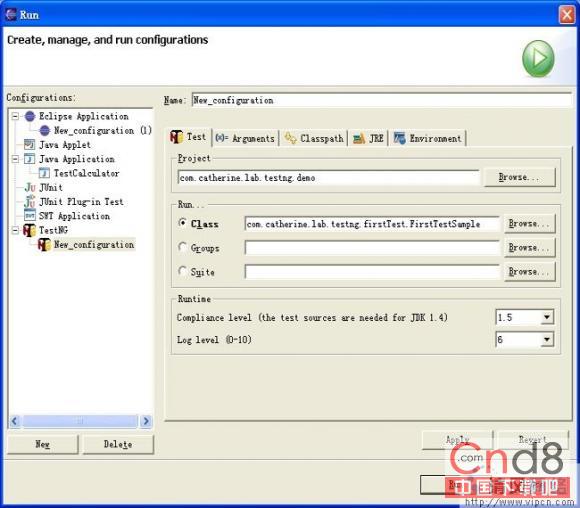Open the Log level dropdown
Image resolution: width=580 pixels, height=508 pixels.
[x=547, y=339]
